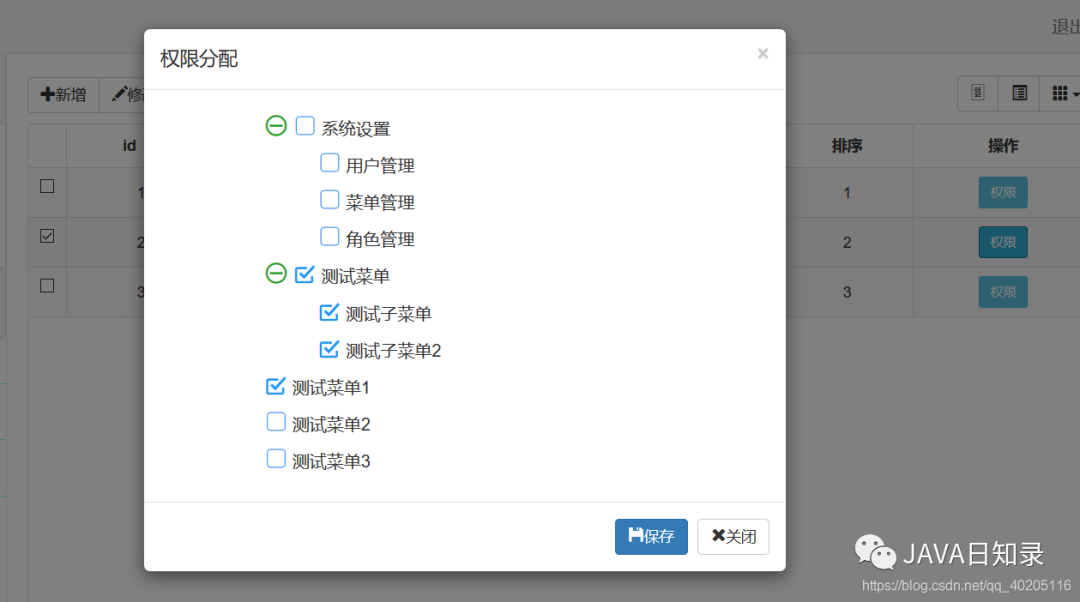This screenshot has height=602, width=1080.
Task: Select the 用户管理 tree label
Action: [380, 166]
